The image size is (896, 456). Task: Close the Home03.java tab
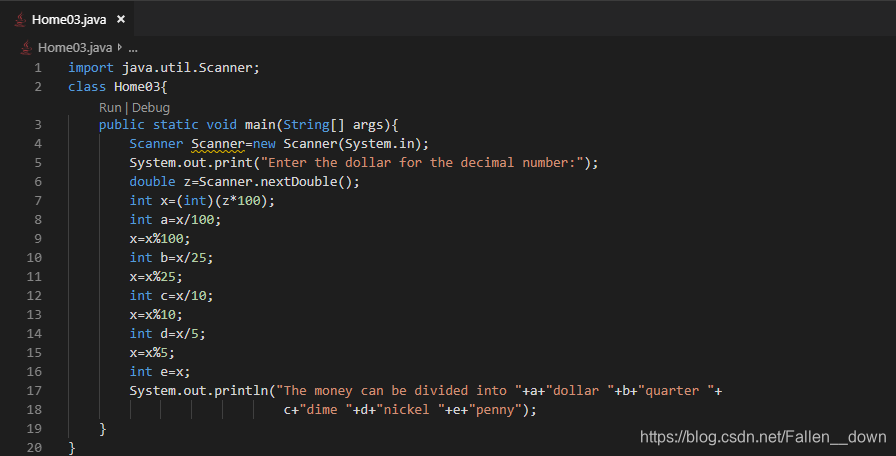121,19
